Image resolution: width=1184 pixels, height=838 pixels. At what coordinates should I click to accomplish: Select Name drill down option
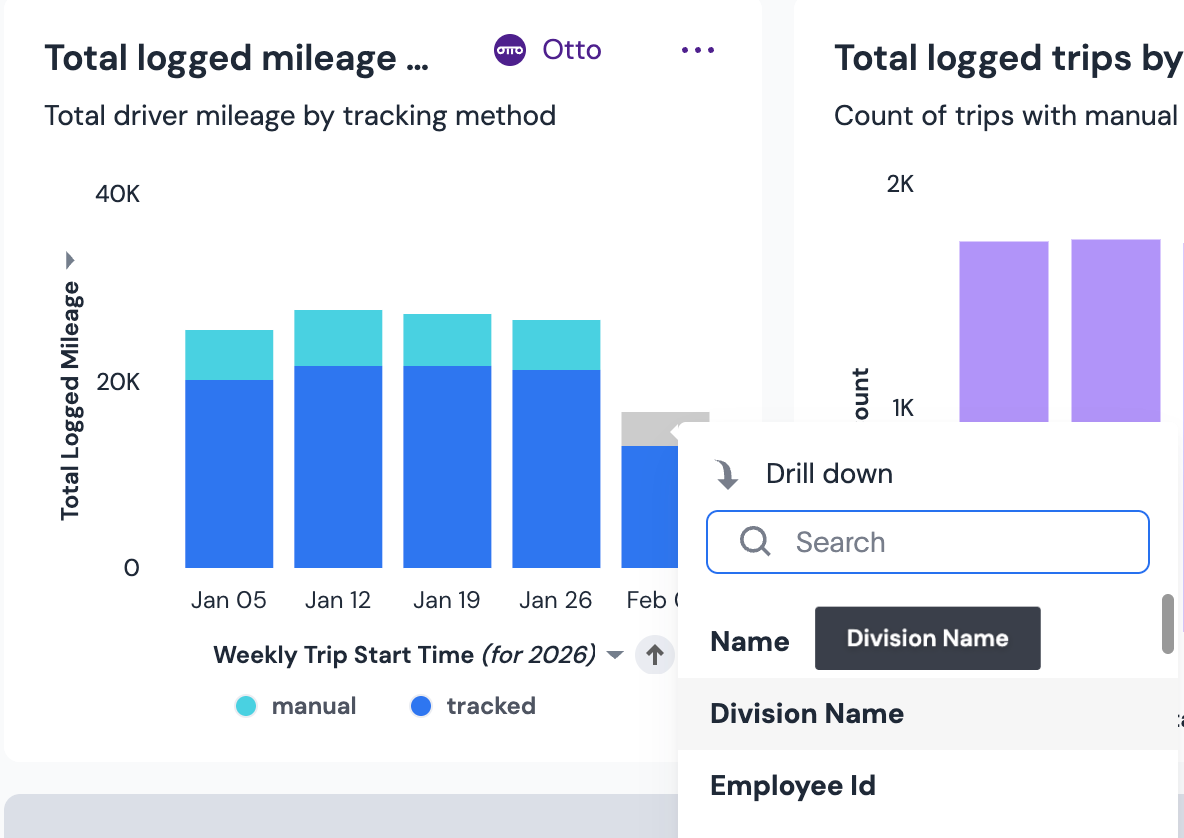tap(749, 642)
